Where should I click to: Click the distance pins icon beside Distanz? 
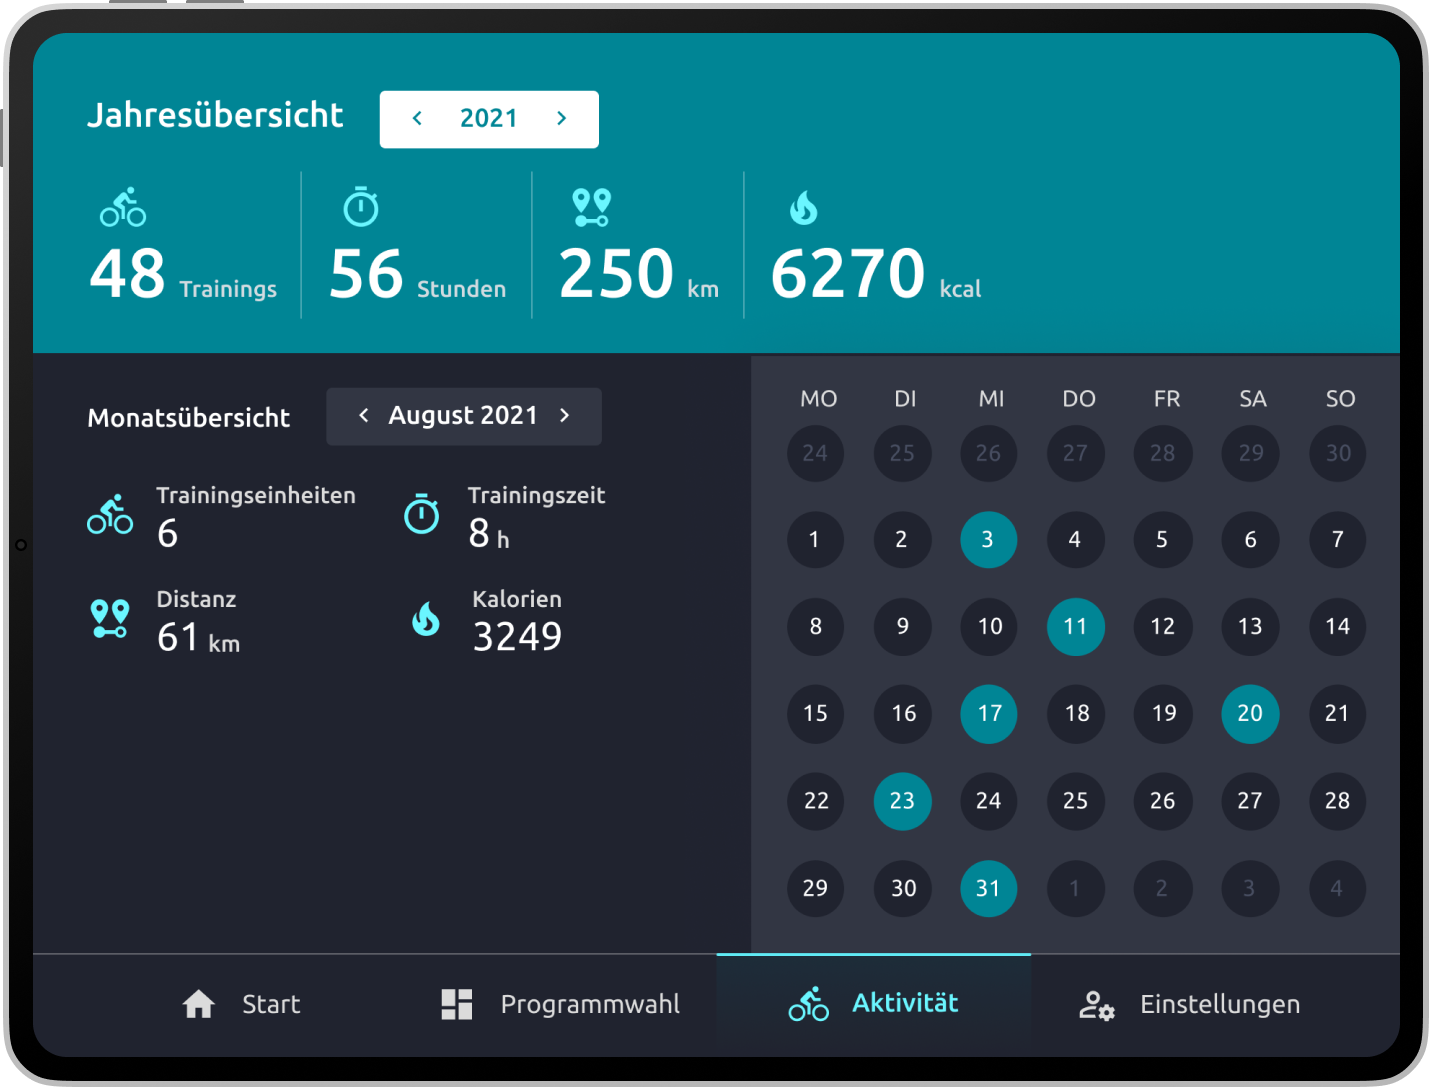pyautogui.click(x=110, y=619)
